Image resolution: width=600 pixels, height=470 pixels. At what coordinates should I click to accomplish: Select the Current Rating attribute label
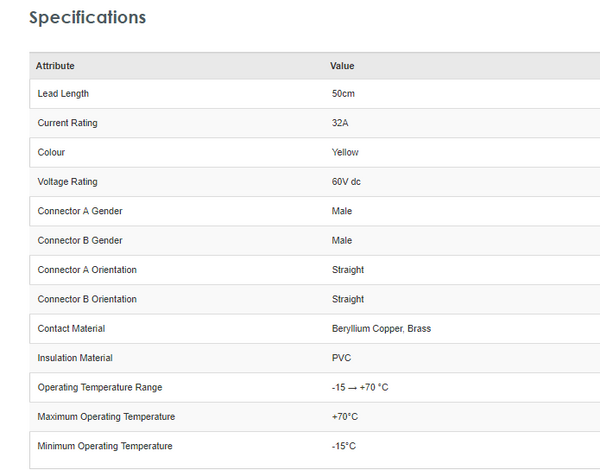(x=68, y=123)
